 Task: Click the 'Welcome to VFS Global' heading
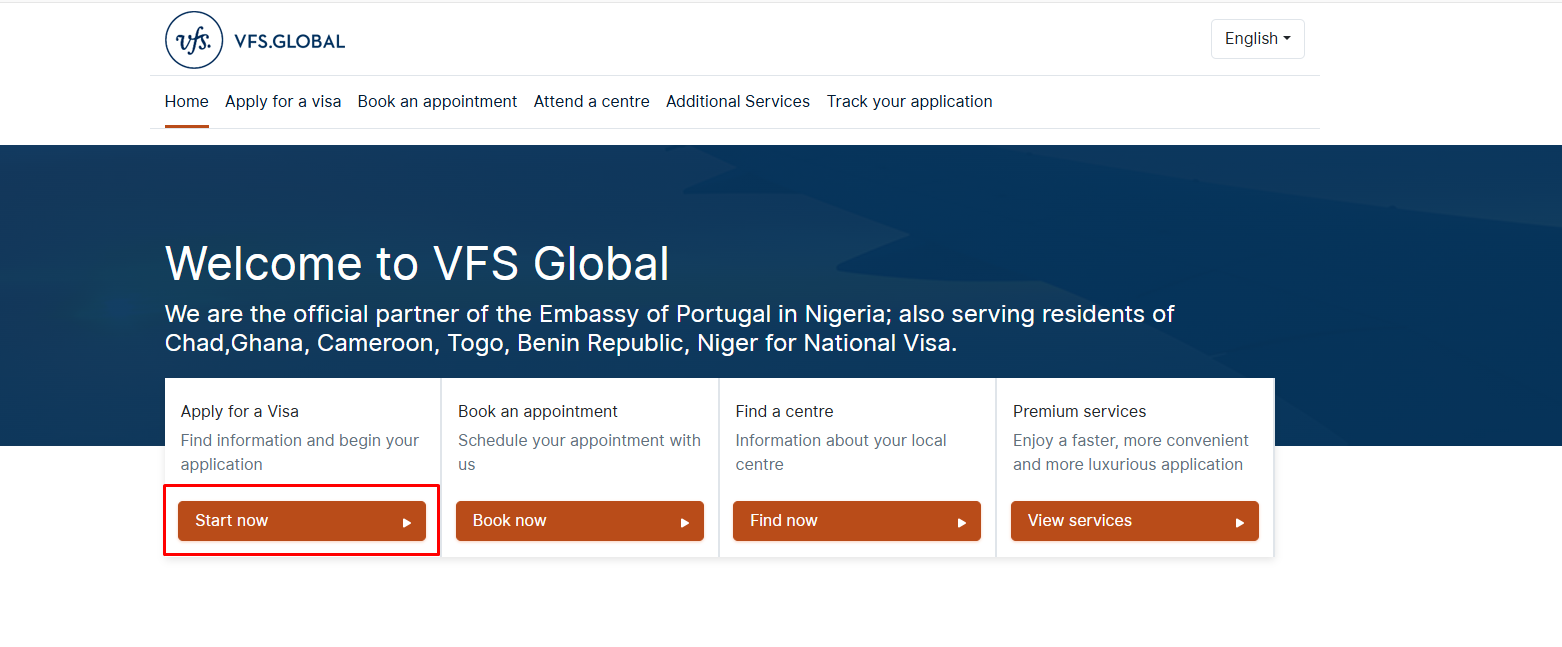pos(417,264)
